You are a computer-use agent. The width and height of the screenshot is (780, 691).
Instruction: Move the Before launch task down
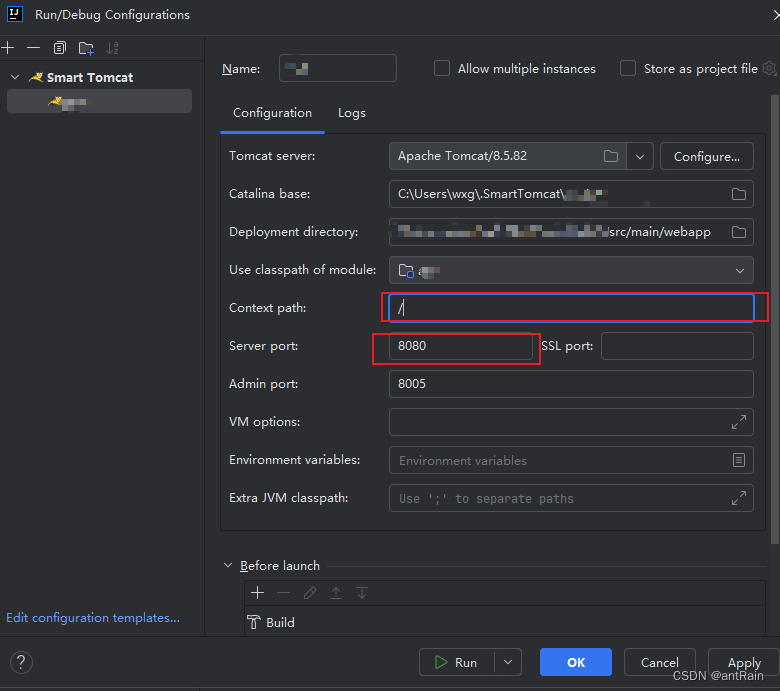pos(362,592)
